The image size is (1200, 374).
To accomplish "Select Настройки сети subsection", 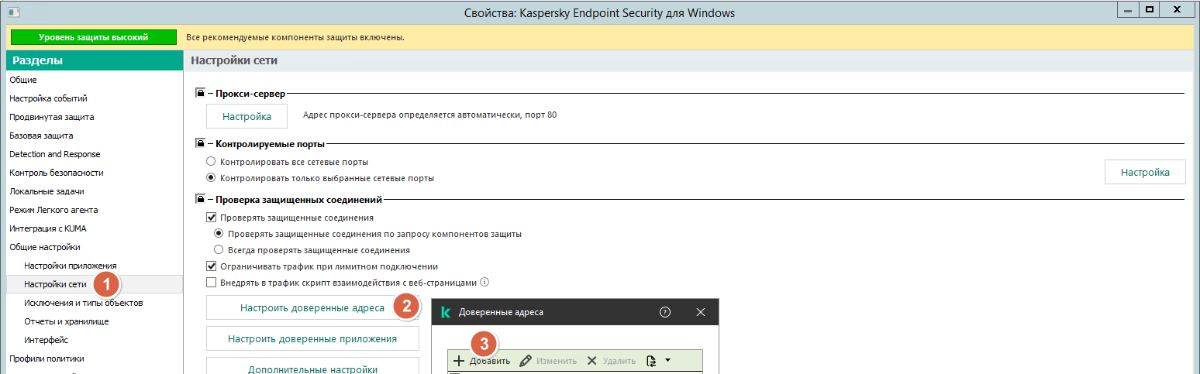I will coord(55,284).
